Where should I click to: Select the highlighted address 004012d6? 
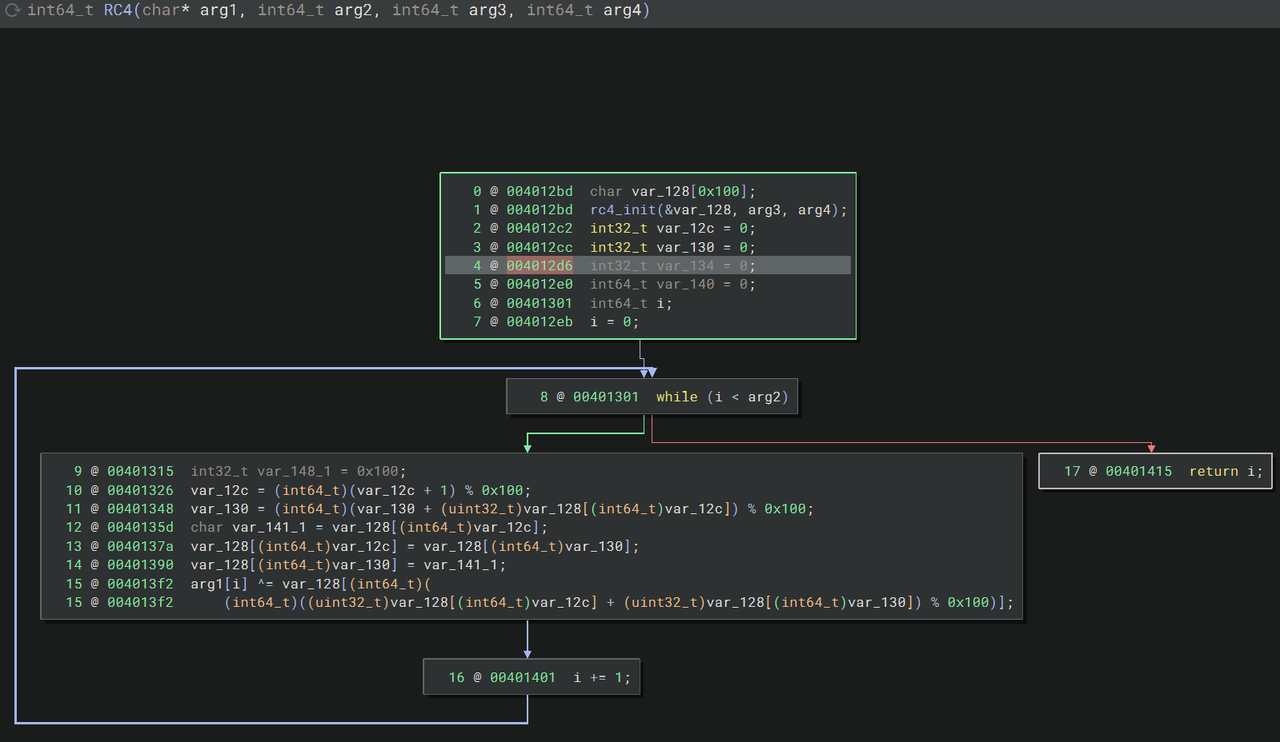[539, 265]
